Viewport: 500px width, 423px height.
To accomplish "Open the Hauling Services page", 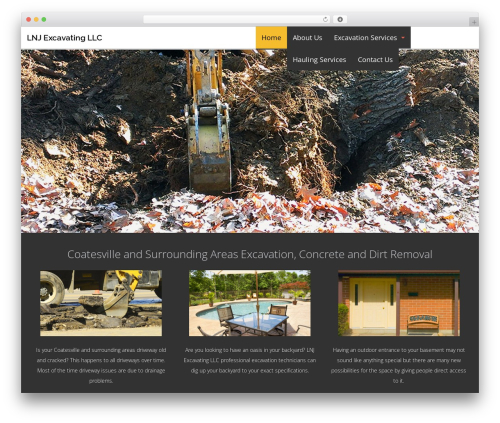I will (319, 60).
